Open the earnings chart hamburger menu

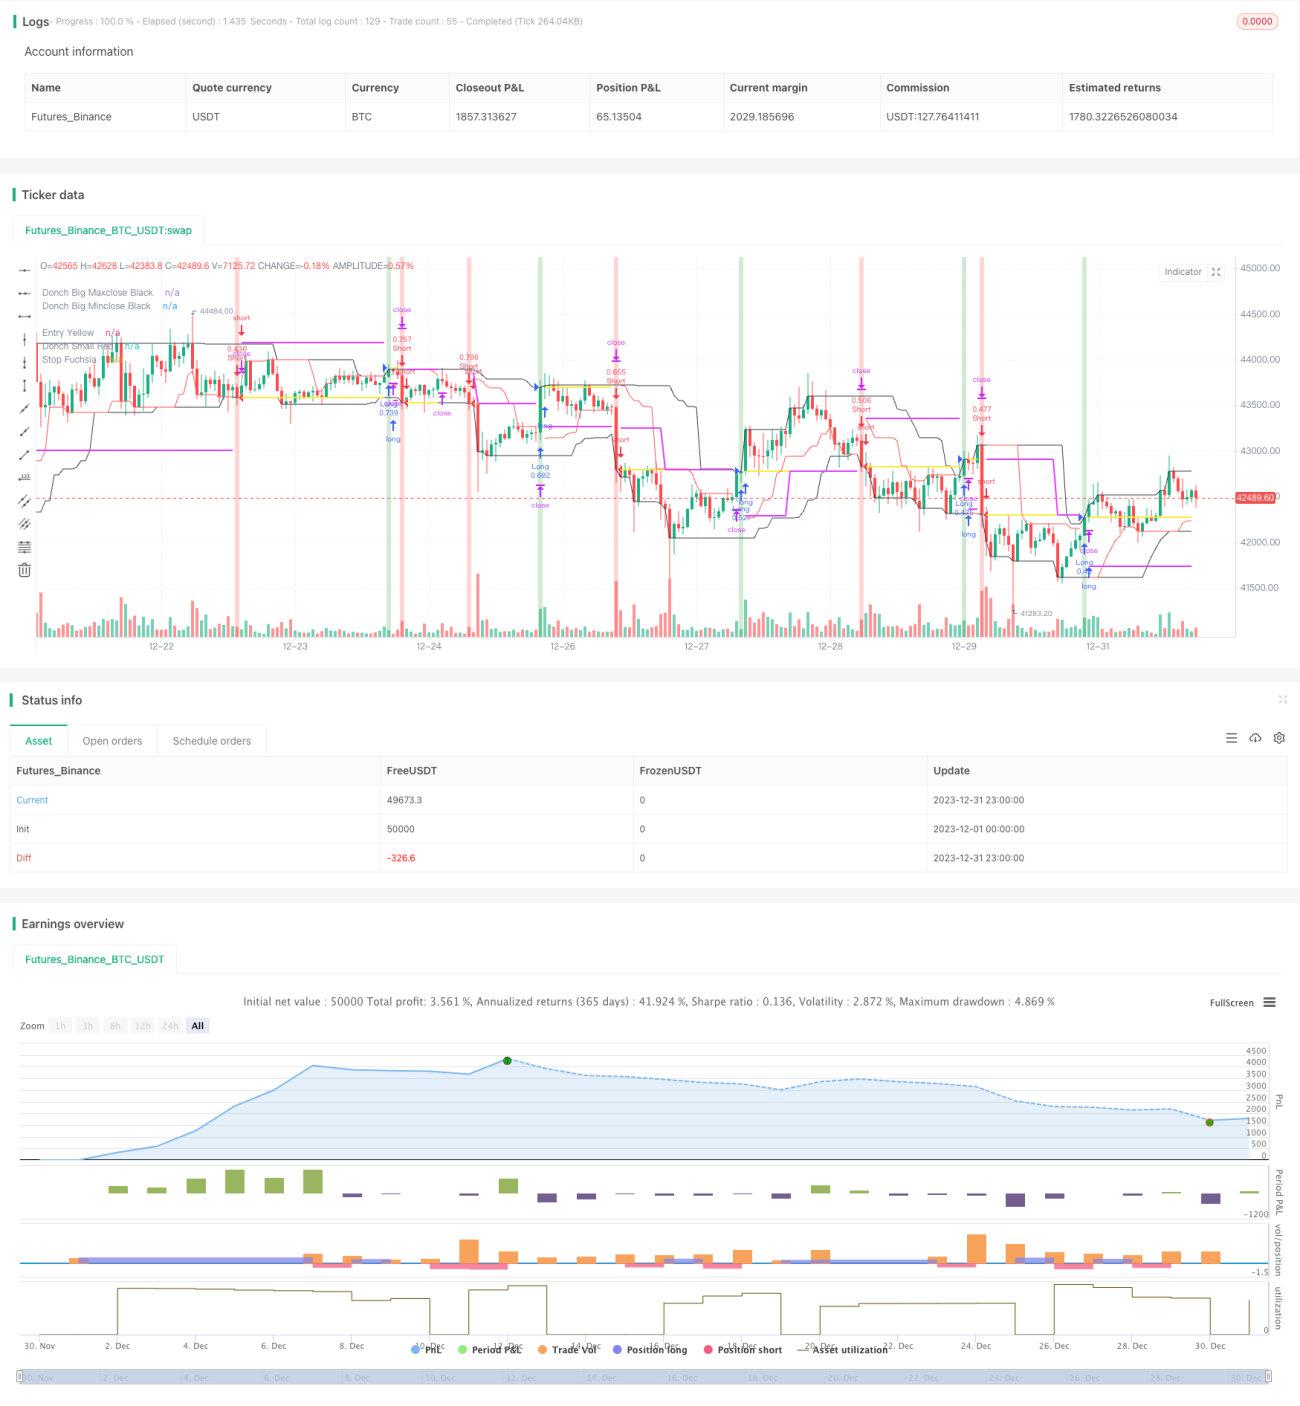tap(1269, 1002)
